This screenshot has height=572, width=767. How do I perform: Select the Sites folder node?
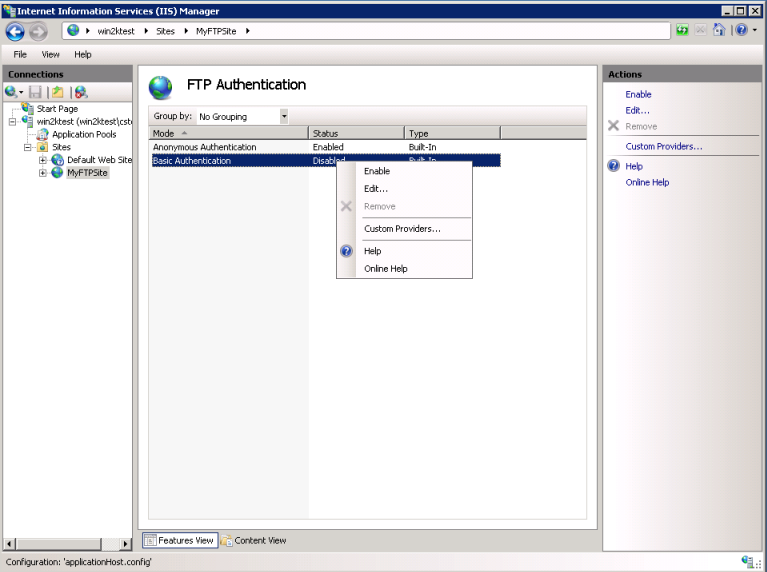tap(61, 147)
